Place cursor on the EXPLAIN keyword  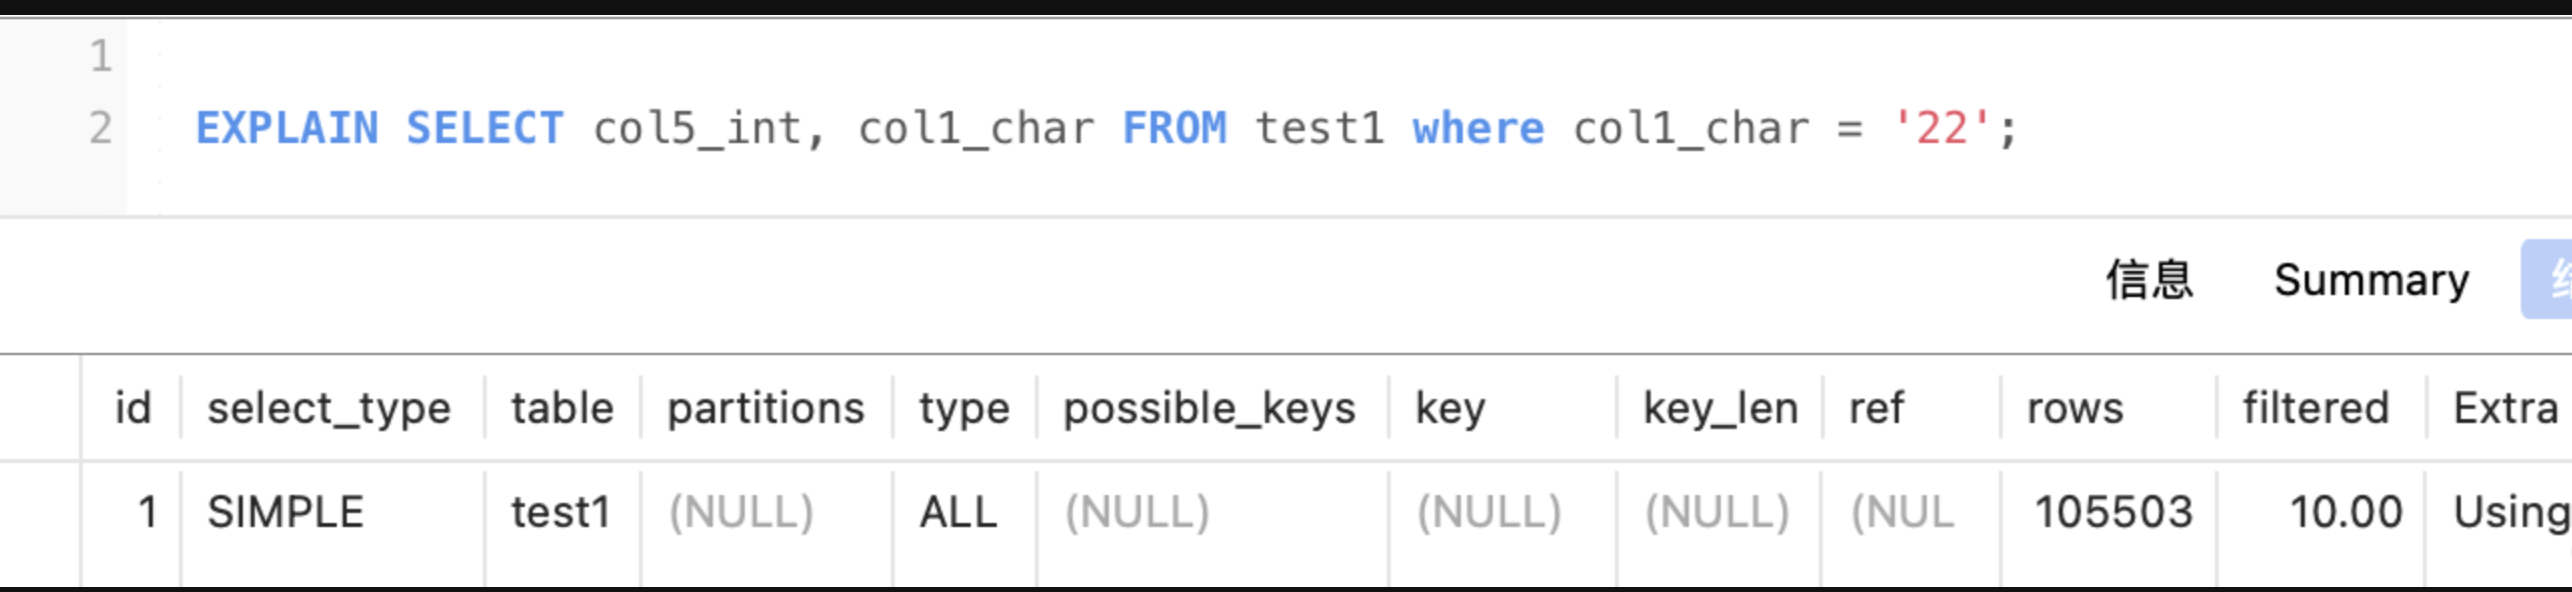[x=287, y=128]
